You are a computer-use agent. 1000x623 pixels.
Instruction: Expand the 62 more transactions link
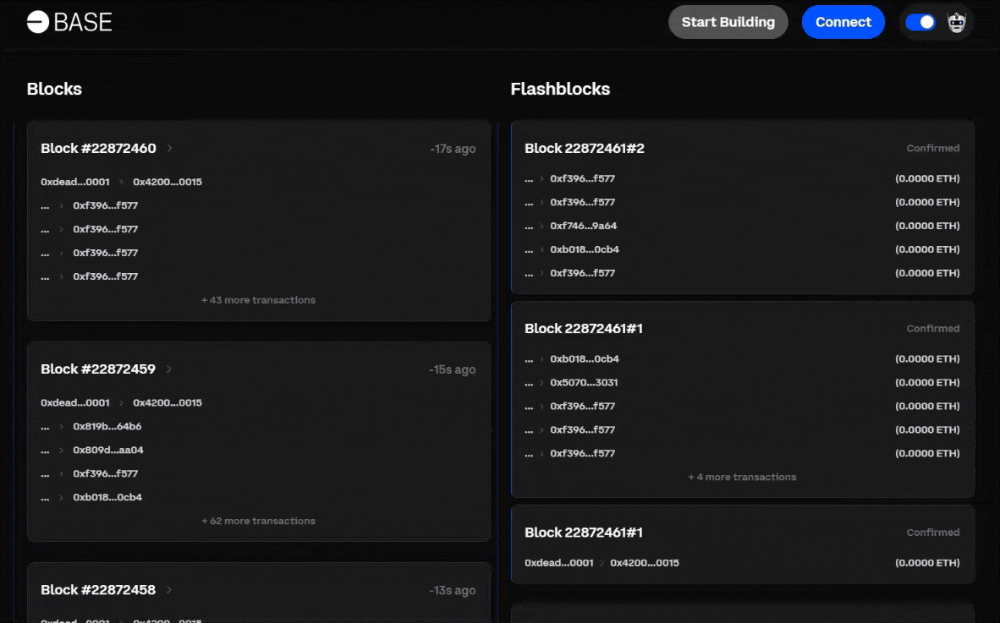258,521
